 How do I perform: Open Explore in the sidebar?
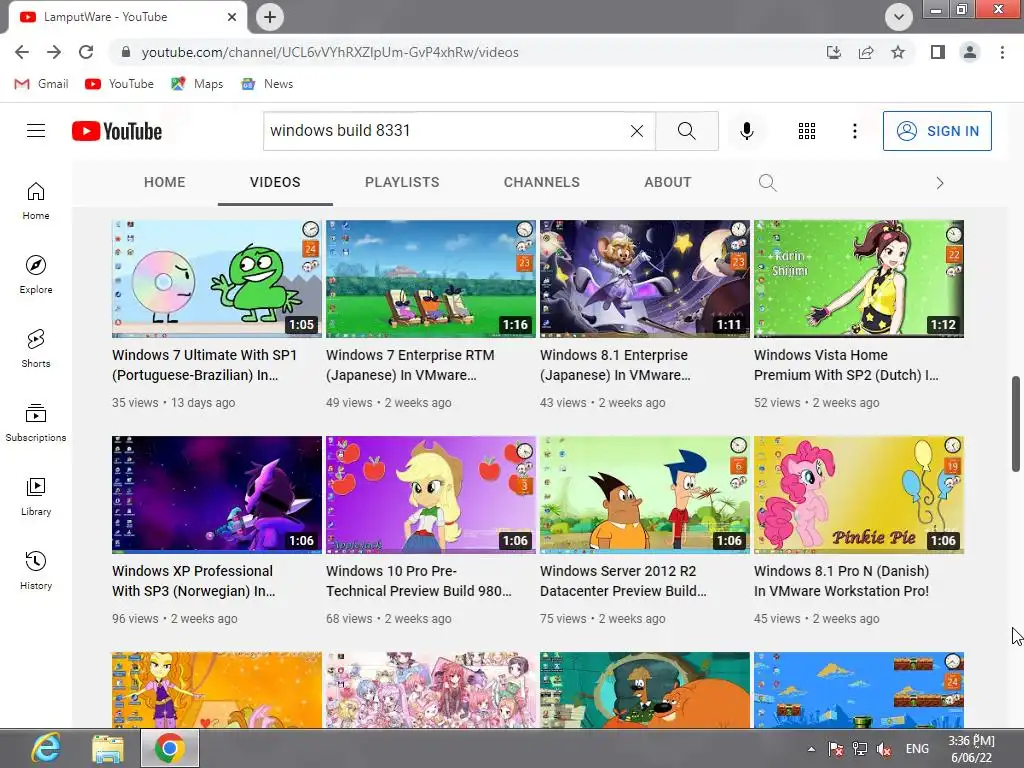pyautogui.click(x=36, y=274)
